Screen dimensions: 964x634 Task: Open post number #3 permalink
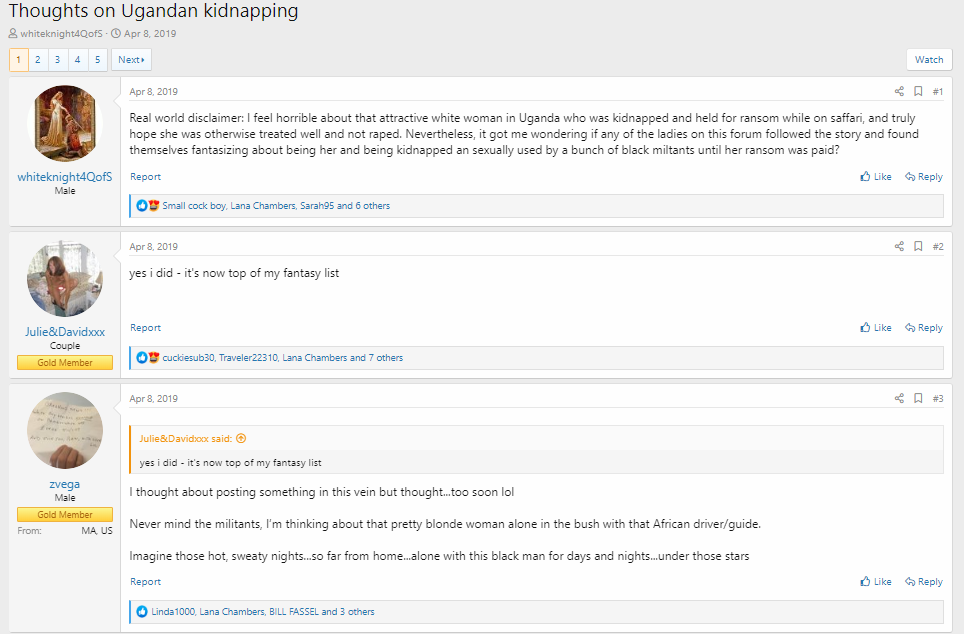(x=938, y=398)
